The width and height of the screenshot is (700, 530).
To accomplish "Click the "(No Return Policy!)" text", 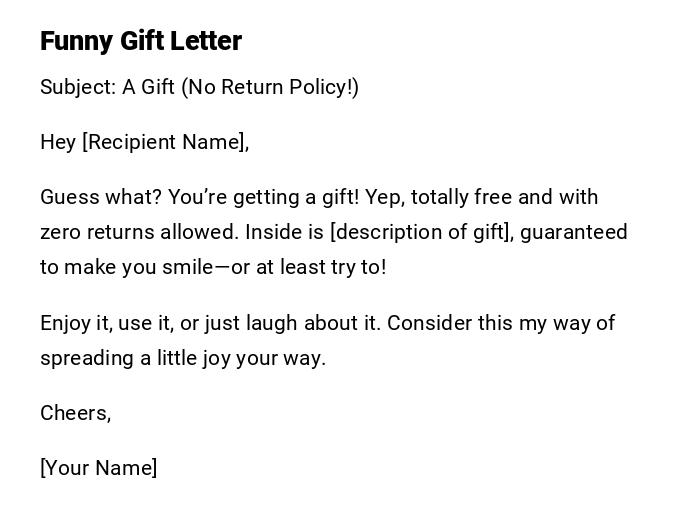I will 270,87.
